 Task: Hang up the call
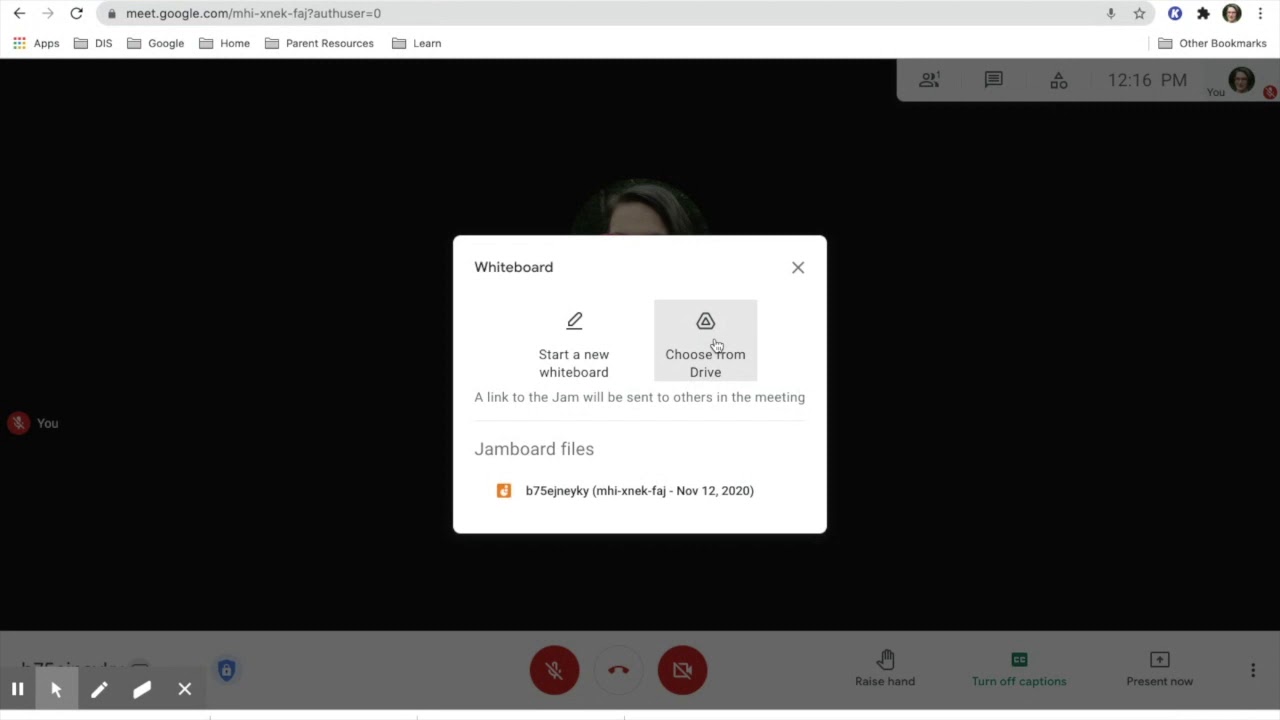(618, 670)
